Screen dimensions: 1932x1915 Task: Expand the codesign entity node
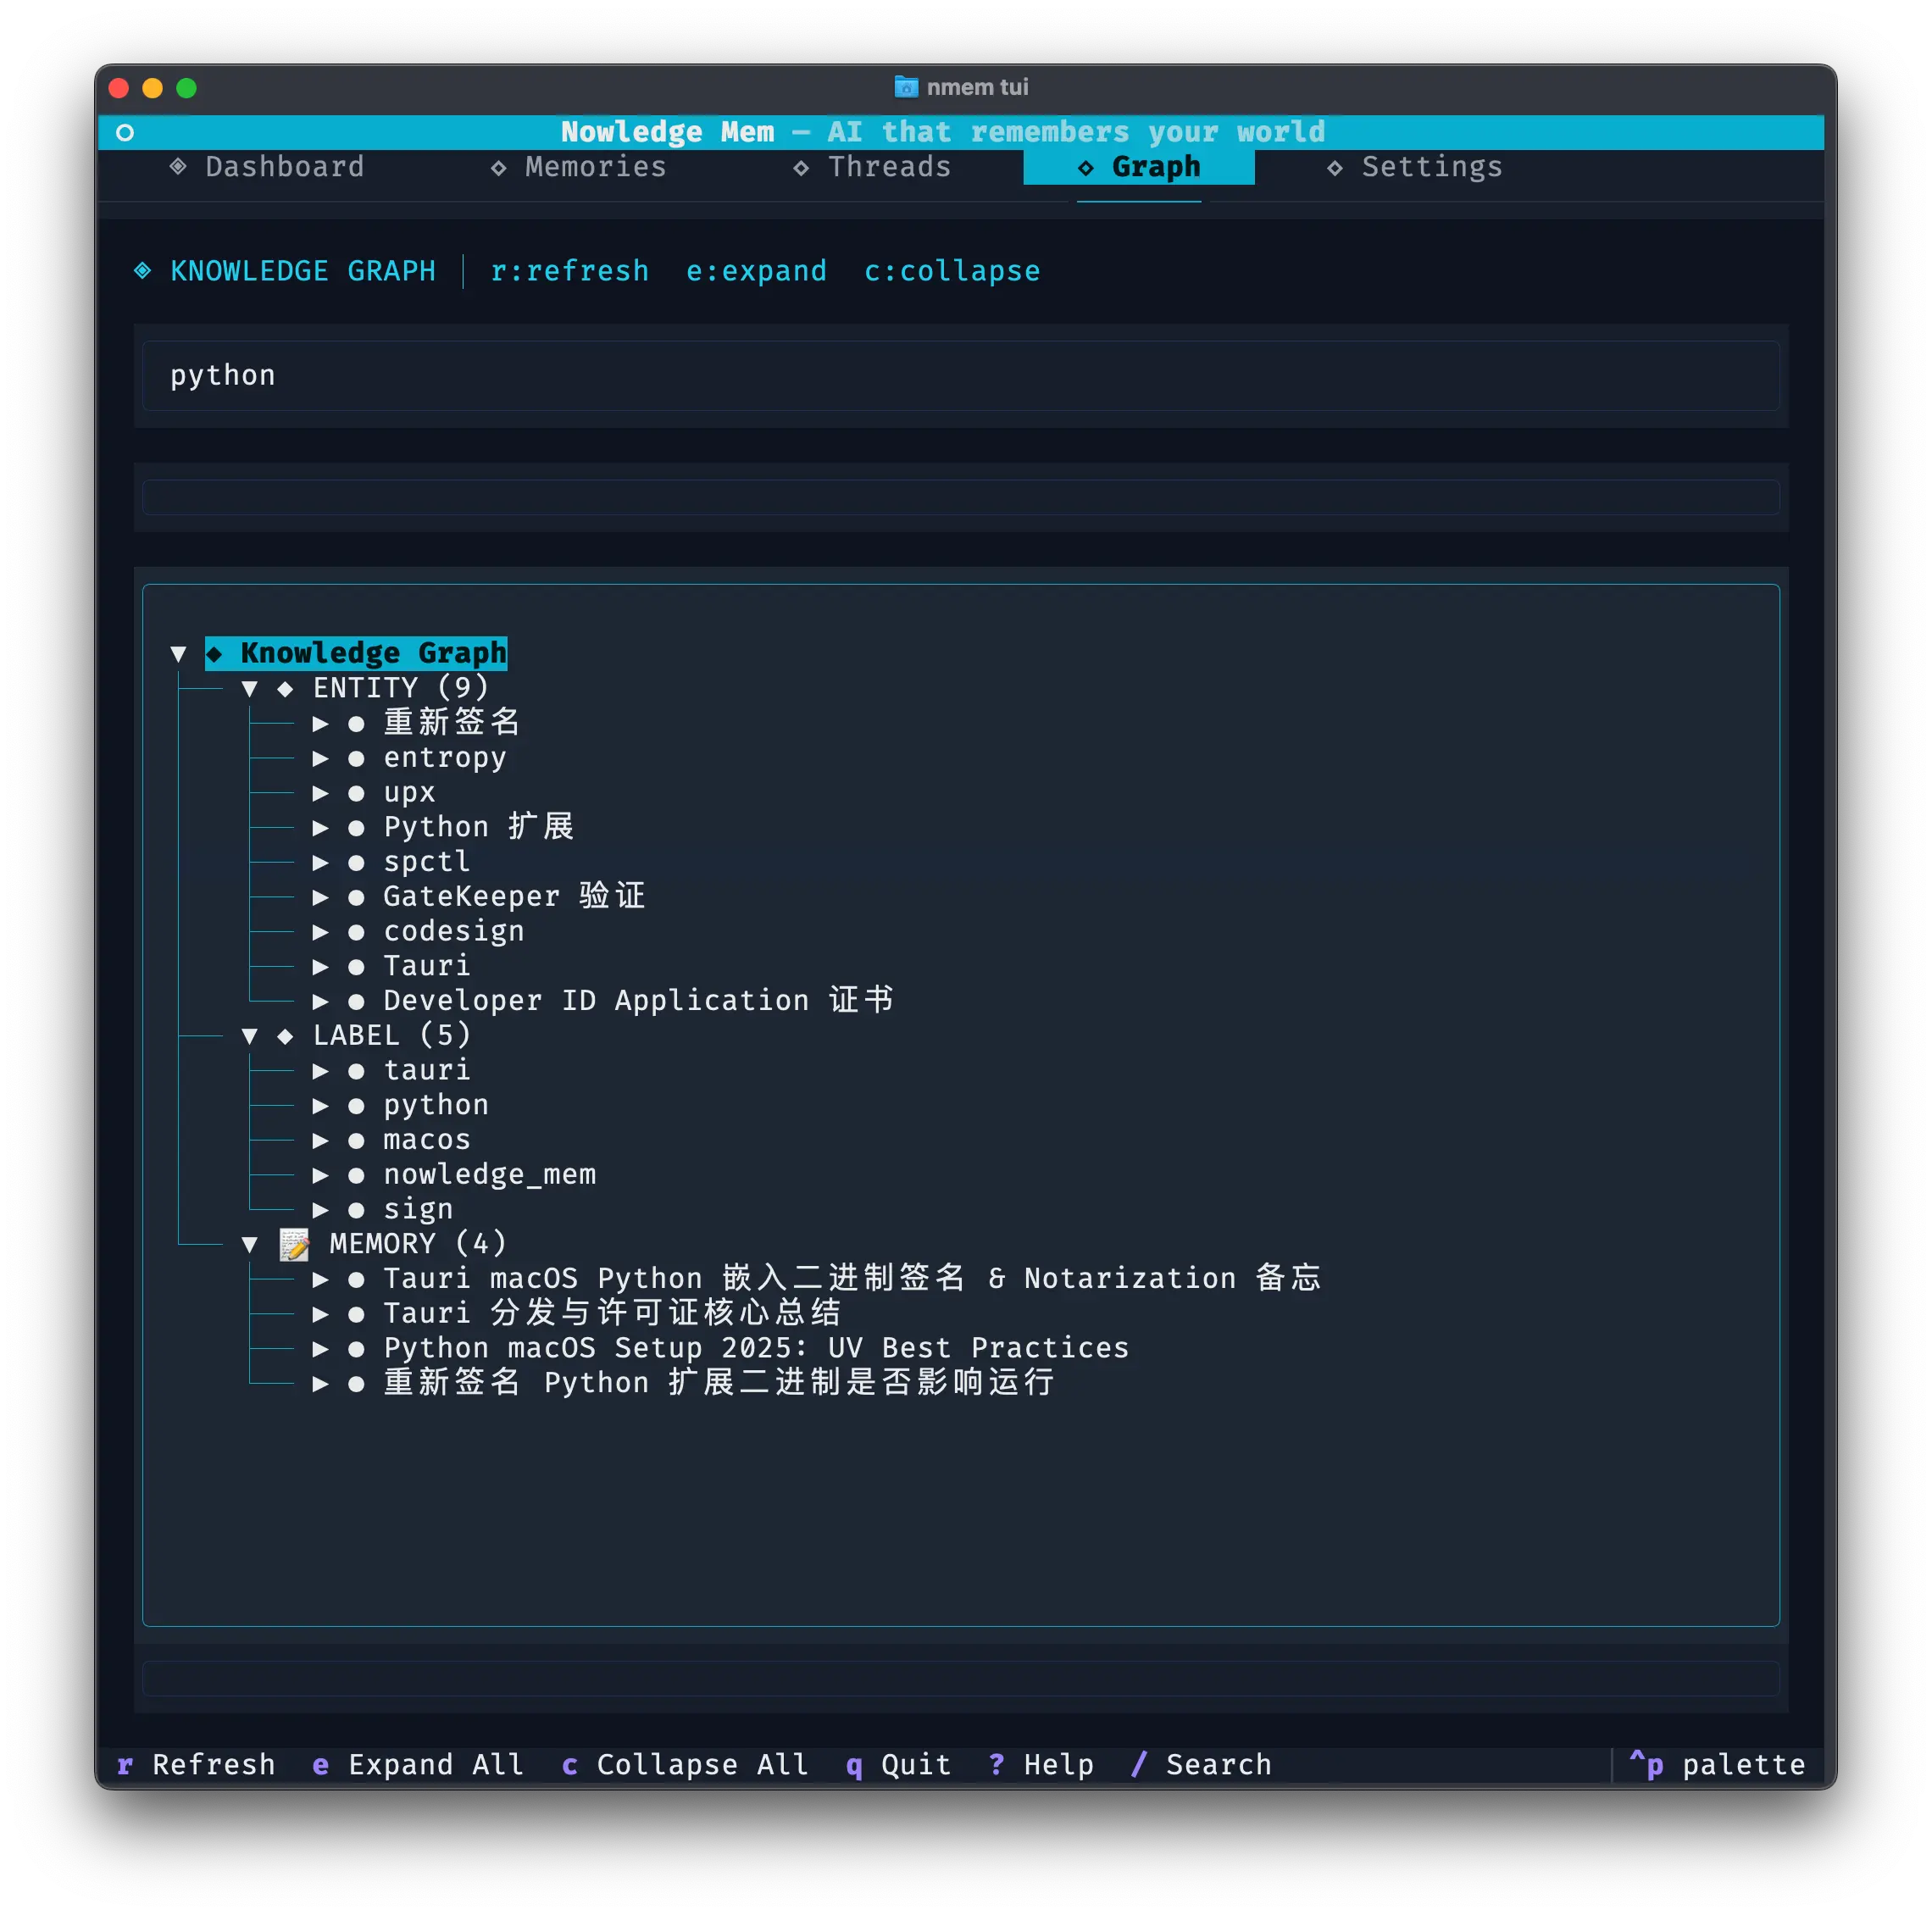coord(321,932)
